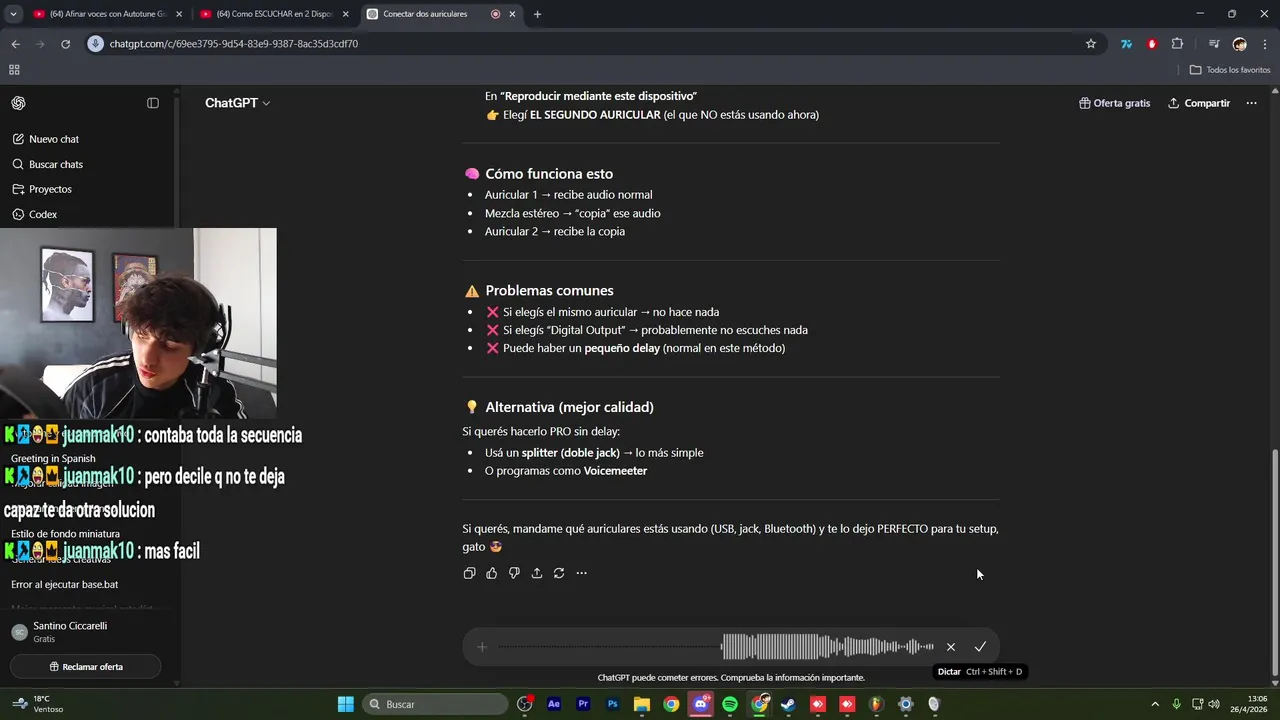1280x720 pixels.
Task: Open the media controls icon in toolbar
Action: click(1214, 44)
